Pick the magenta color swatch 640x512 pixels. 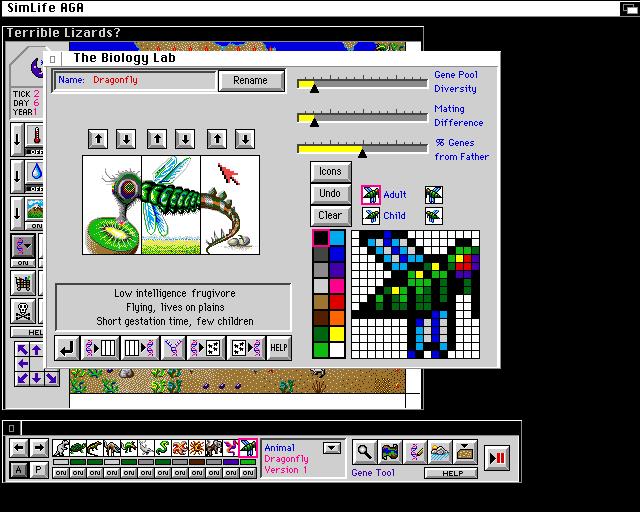coord(337,286)
